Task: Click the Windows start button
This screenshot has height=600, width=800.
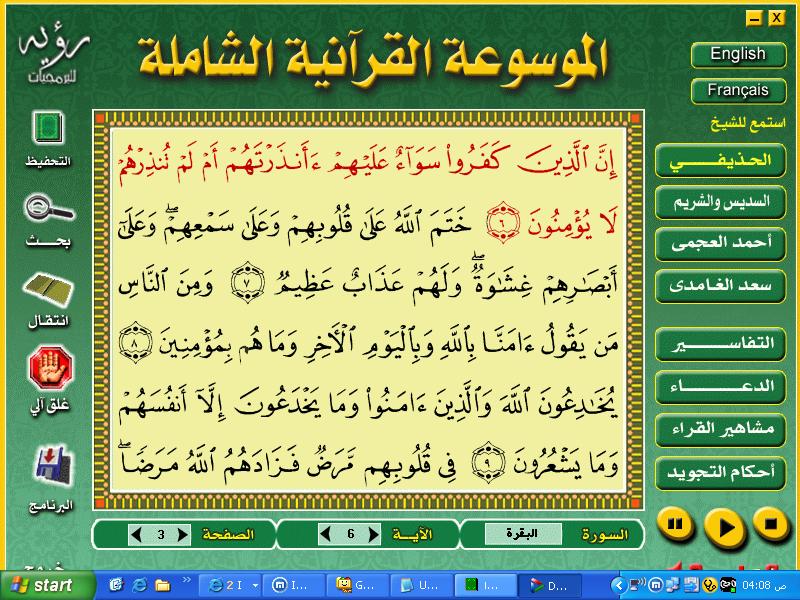Action: 47,585
